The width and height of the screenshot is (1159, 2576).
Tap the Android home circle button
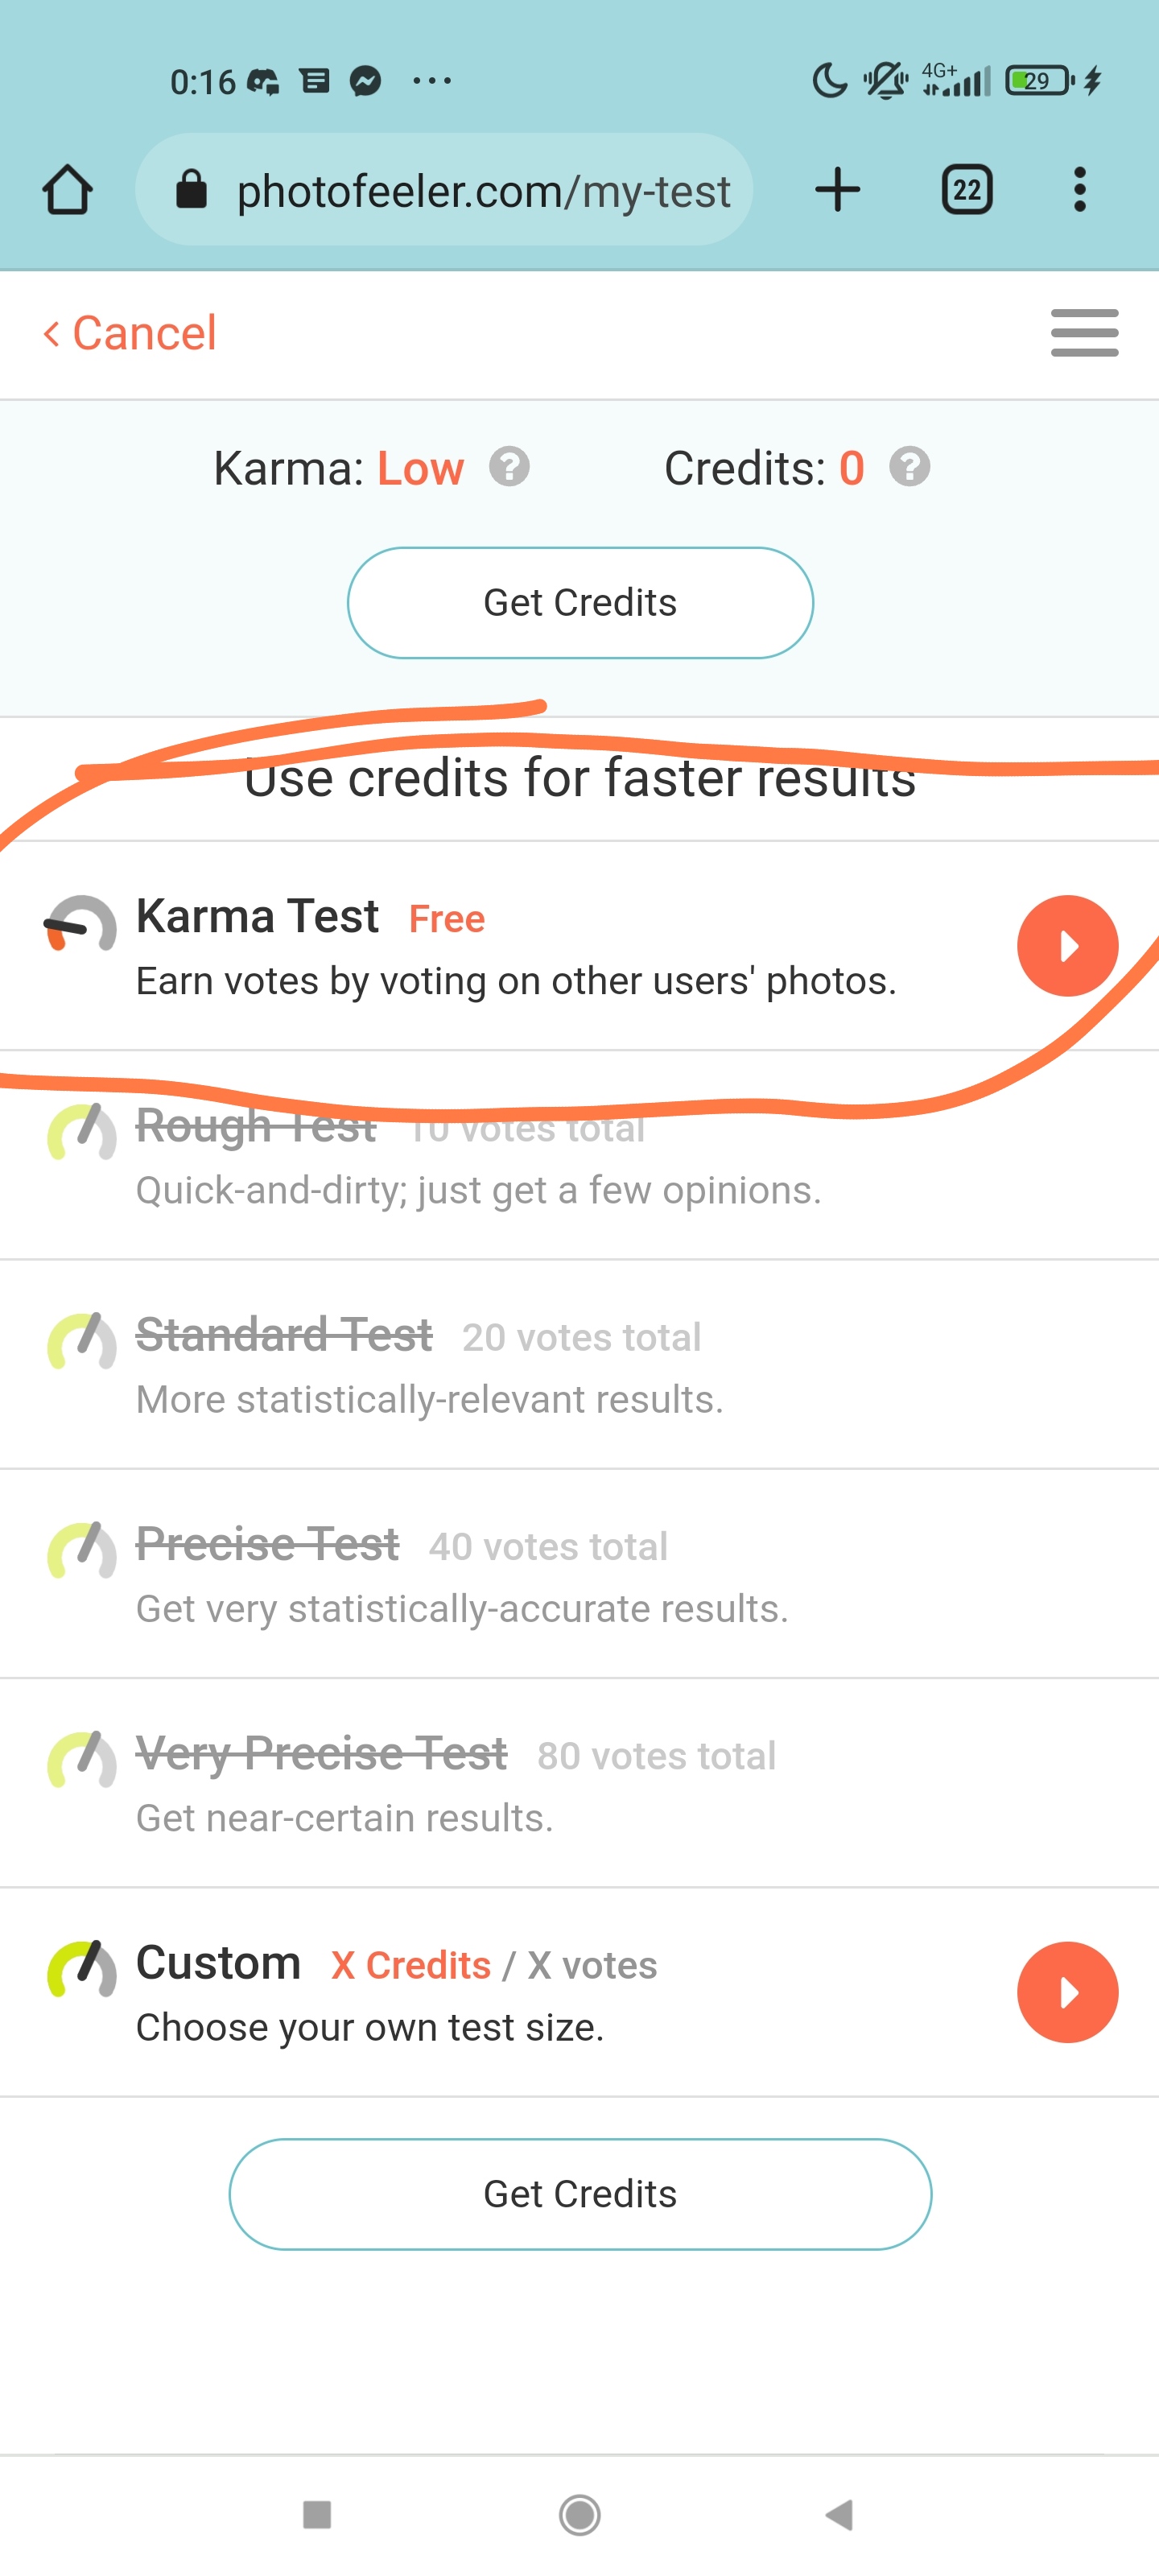pos(580,2514)
